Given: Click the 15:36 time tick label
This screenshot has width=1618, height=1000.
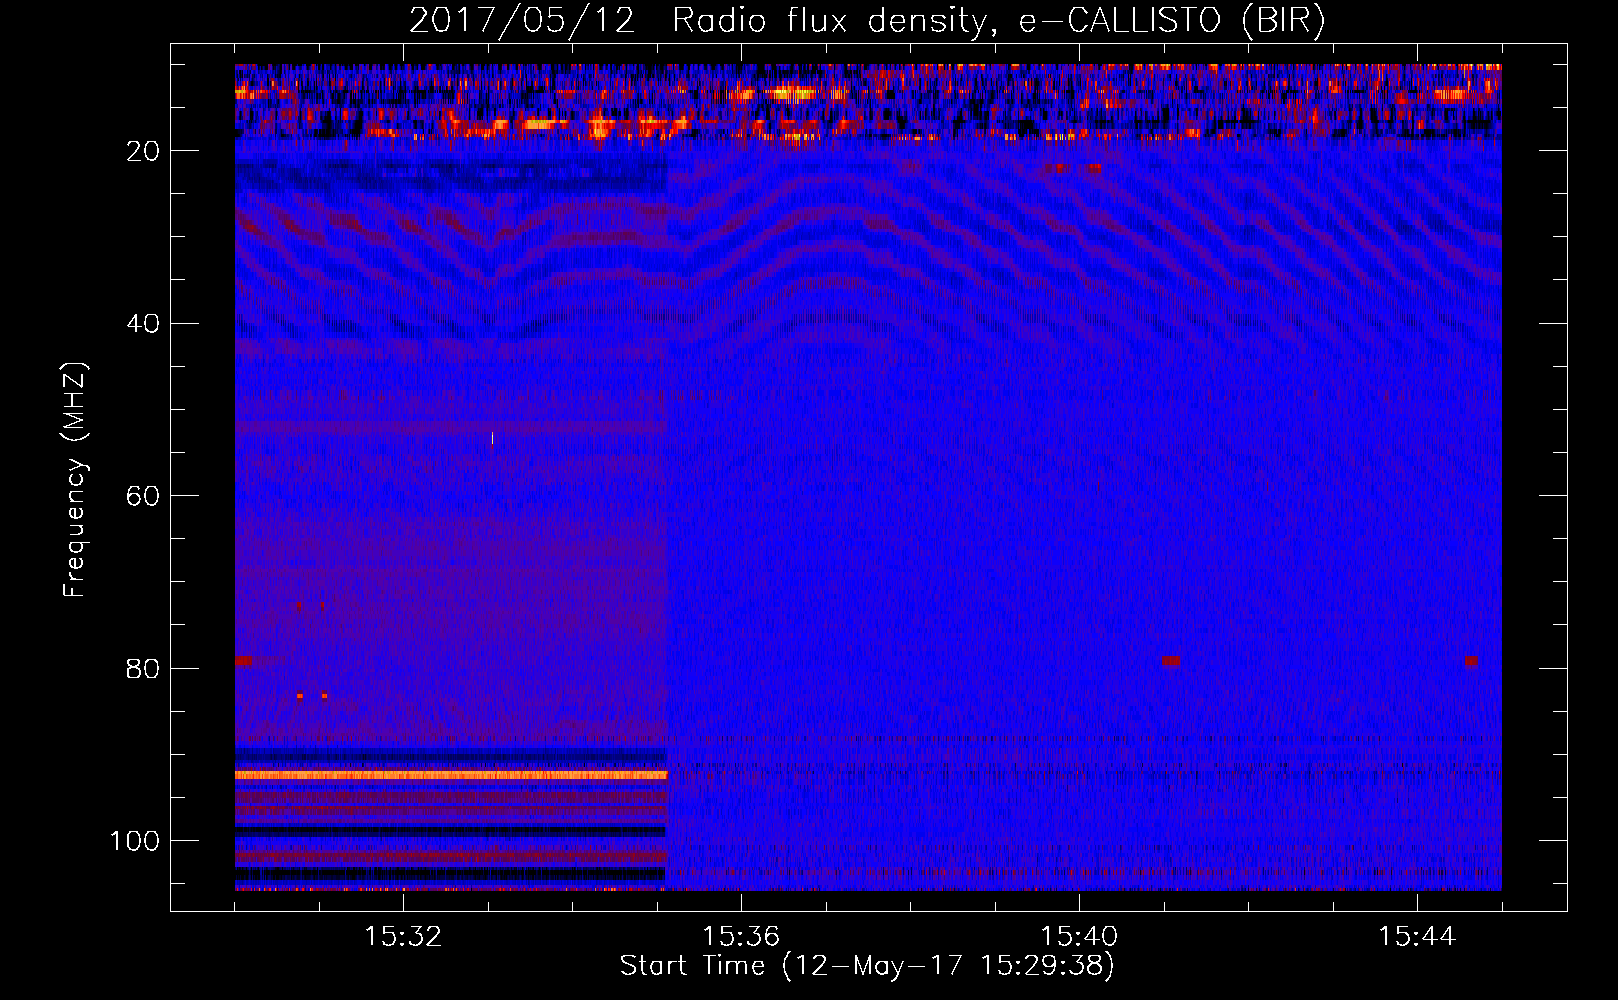Looking at the screenshot, I should click(x=741, y=936).
